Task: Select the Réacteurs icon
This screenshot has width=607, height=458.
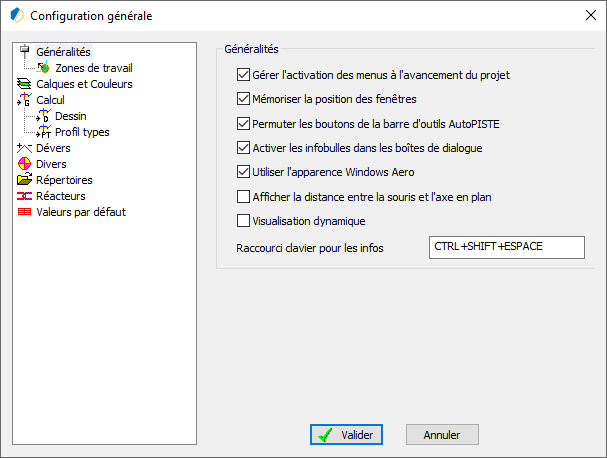Action: pyautogui.click(x=24, y=196)
